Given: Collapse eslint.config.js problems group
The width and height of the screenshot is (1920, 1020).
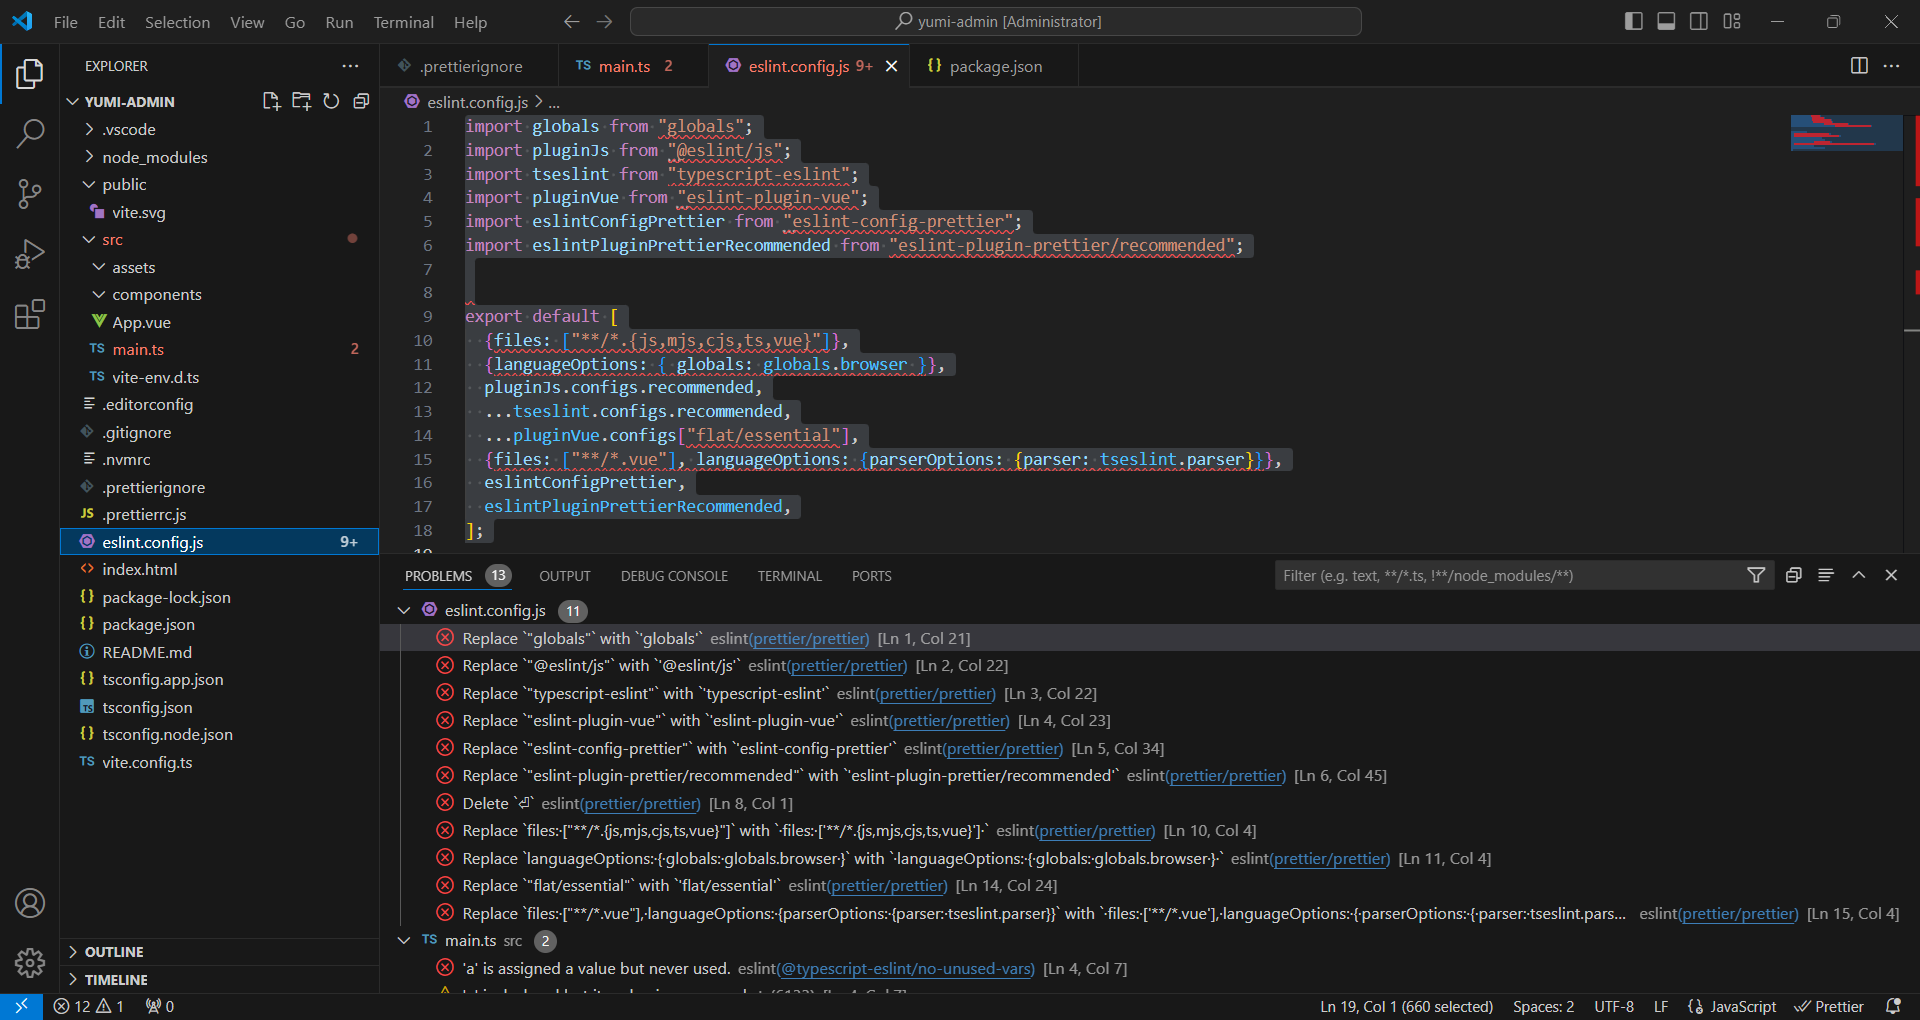Looking at the screenshot, I should [x=404, y=610].
